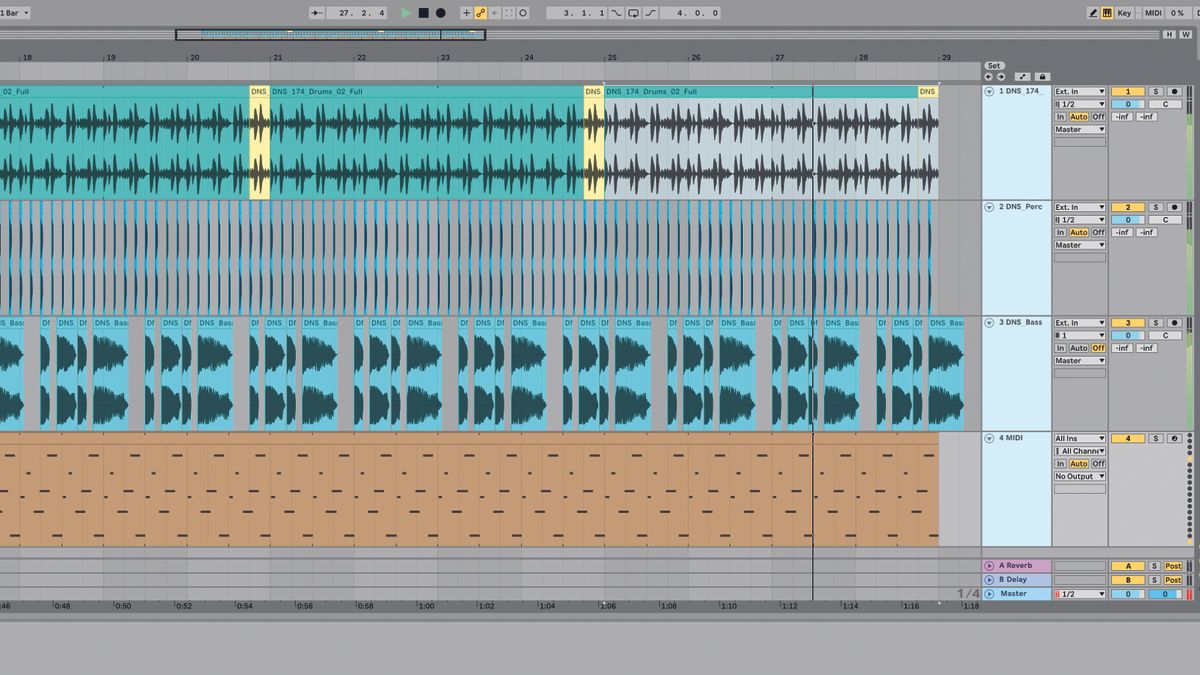The width and height of the screenshot is (1200, 675).
Task: Click the Re-Enable Automation icon
Action: coord(493,12)
